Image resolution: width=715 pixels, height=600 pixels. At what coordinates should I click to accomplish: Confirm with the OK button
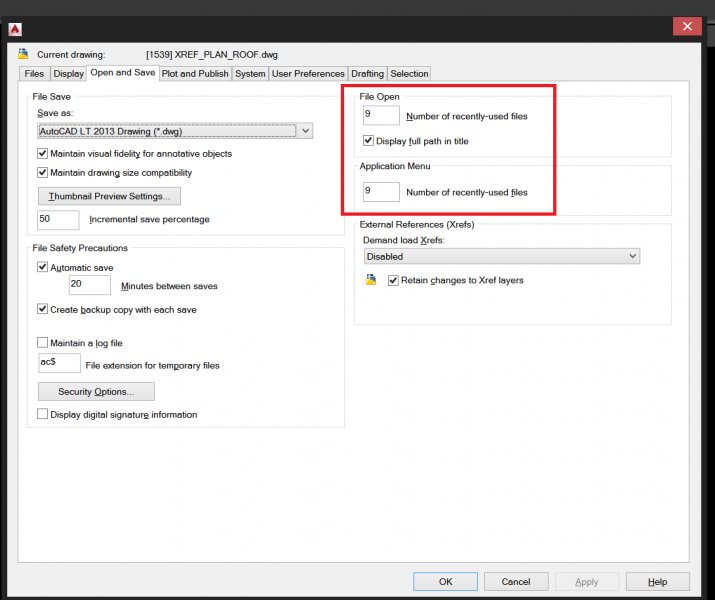pyautogui.click(x=446, y=581)
